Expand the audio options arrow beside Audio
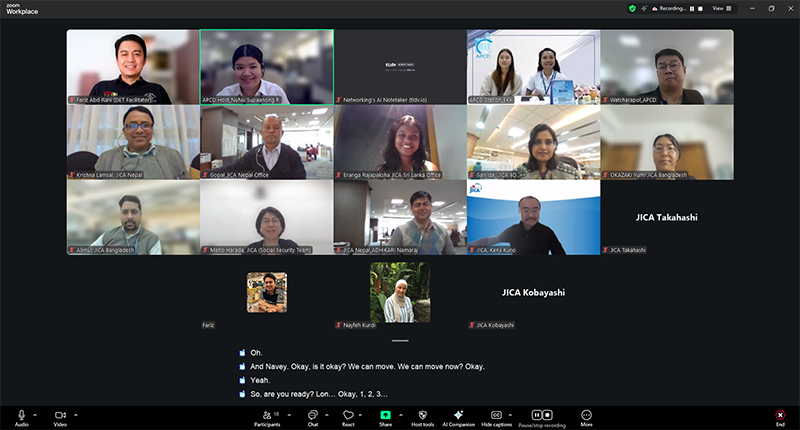 pos(36,413)
